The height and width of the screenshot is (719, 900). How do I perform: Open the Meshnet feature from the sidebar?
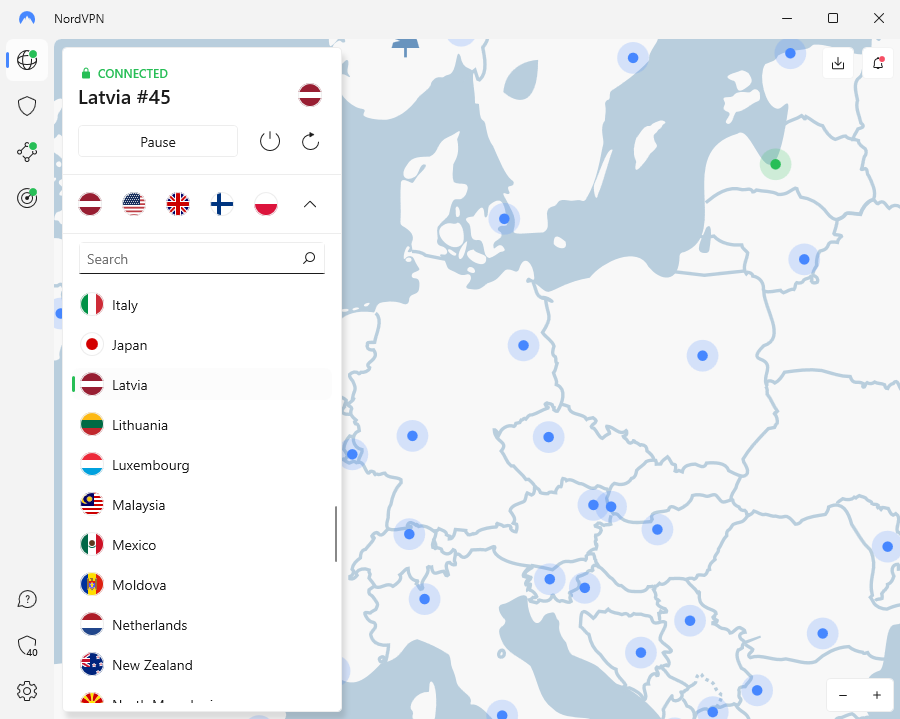click(x=27, y=152)
